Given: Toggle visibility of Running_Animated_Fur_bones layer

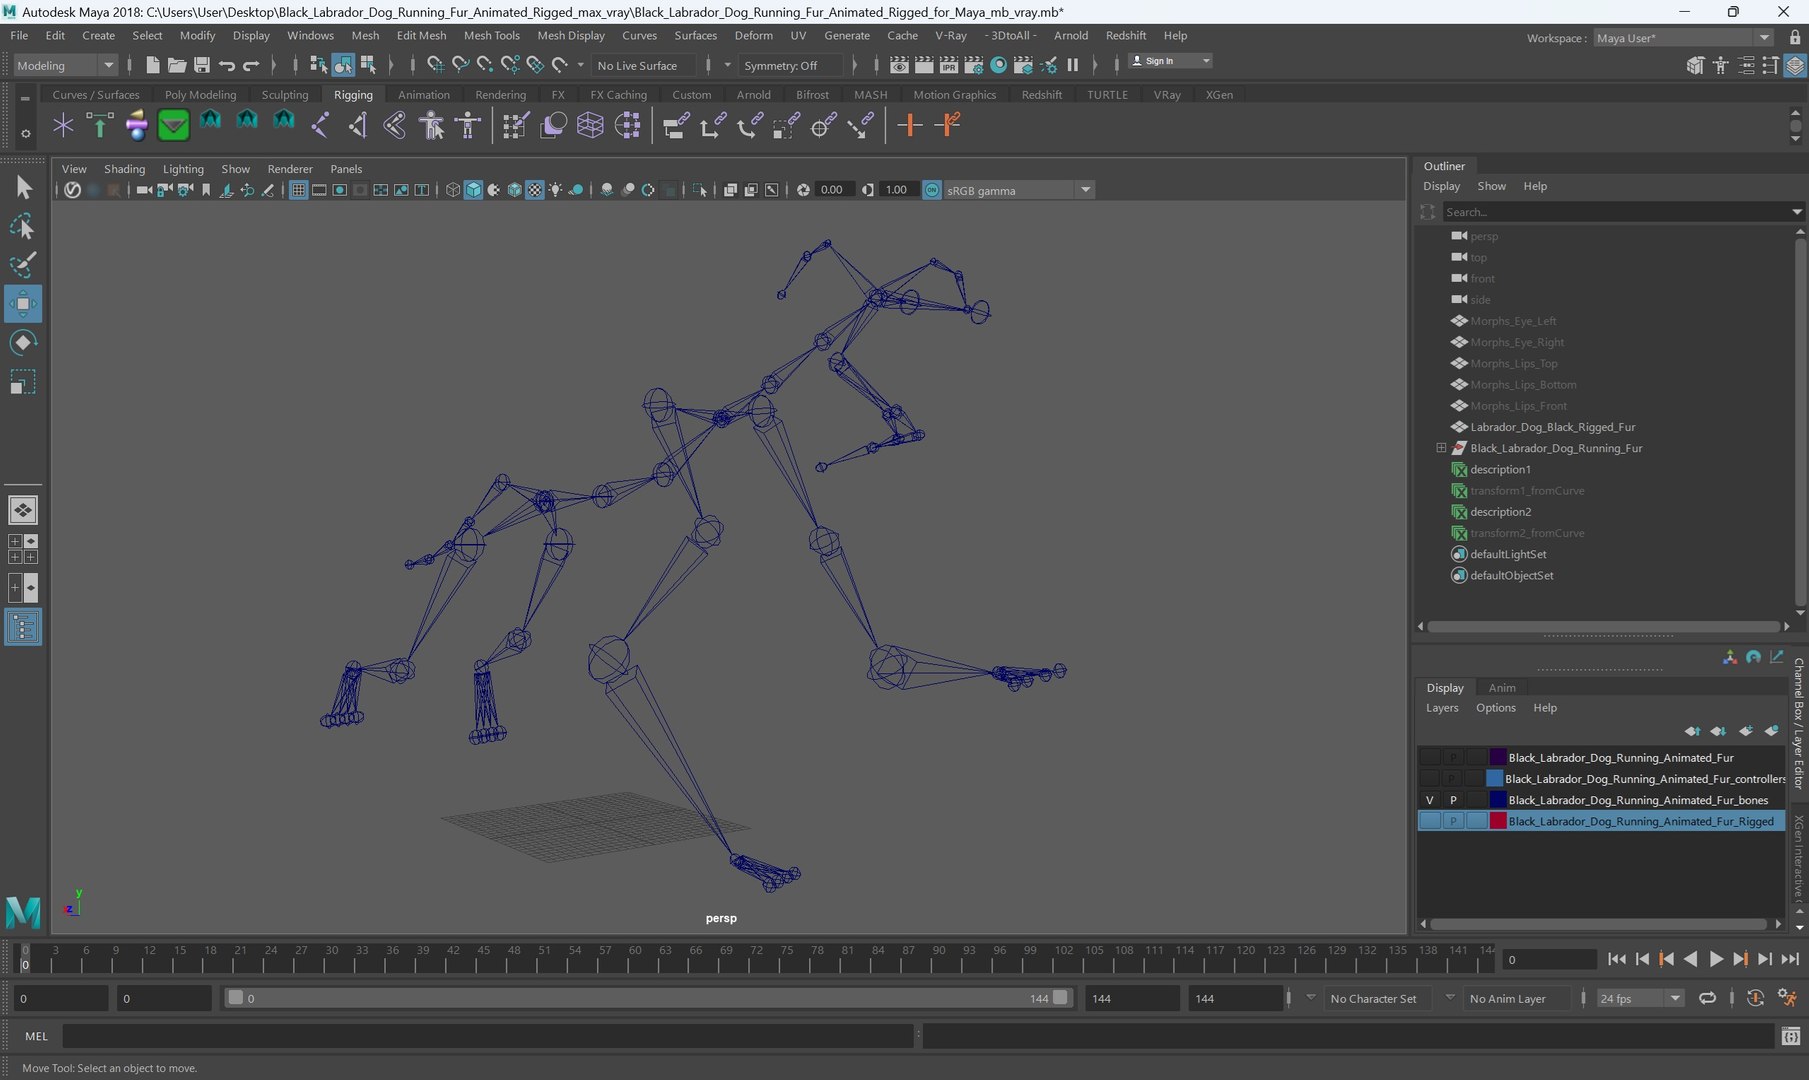Looking at the screenshot, I should click(1430, 800).
